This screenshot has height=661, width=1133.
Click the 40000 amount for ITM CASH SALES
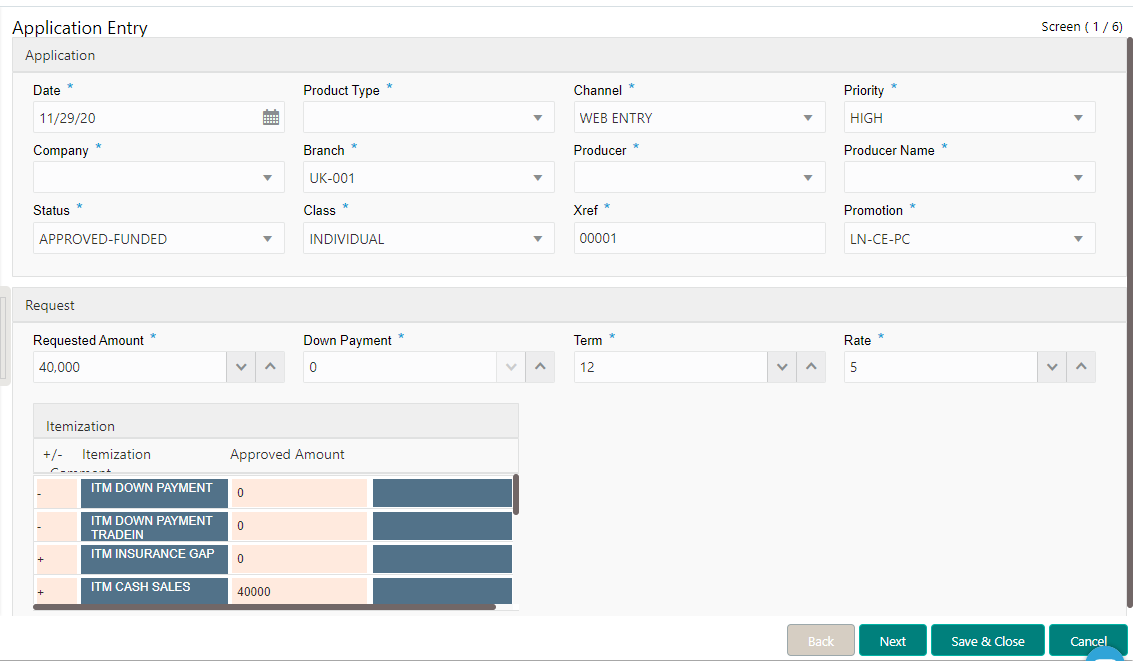point(299,591)
